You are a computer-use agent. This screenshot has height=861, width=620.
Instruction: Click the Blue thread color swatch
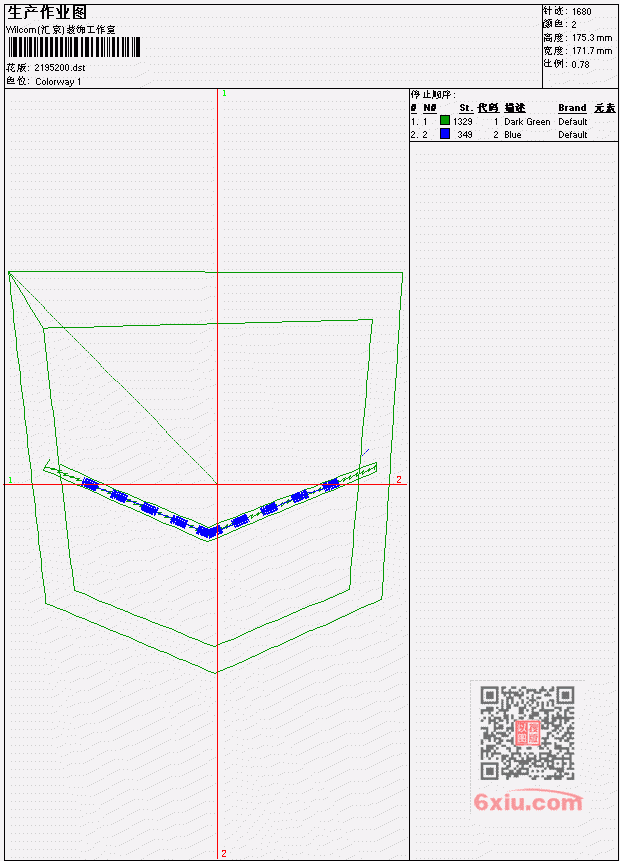click(x=445, y=133)
